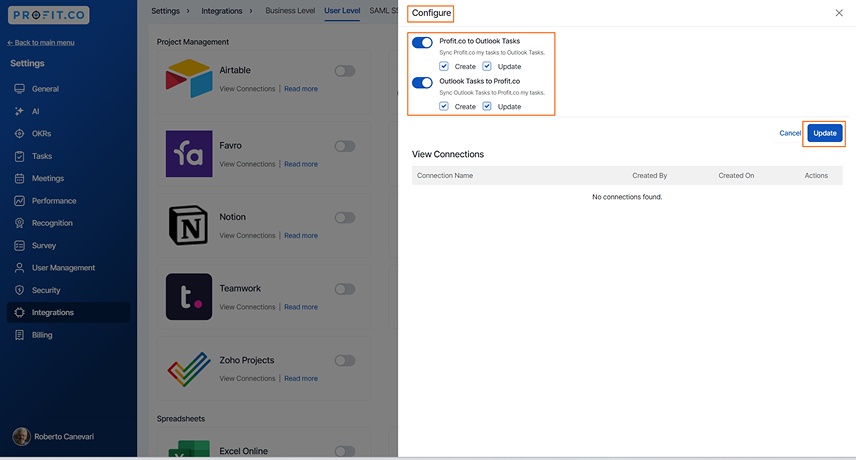The width and height of the screenshot is (856, 460).
Task: Click the Favro logo
Action: 189,154
